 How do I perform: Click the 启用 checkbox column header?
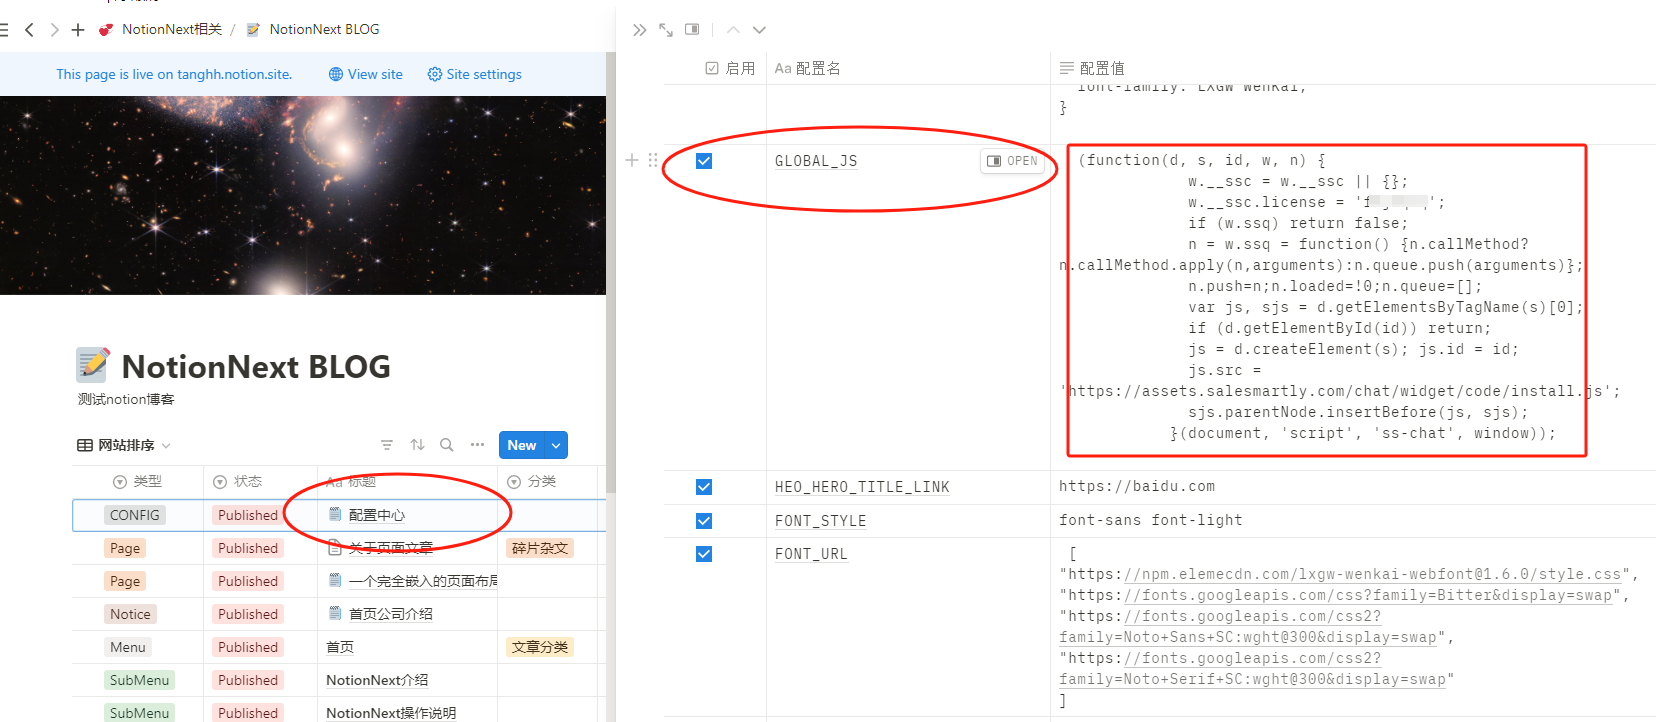point(730,68)
